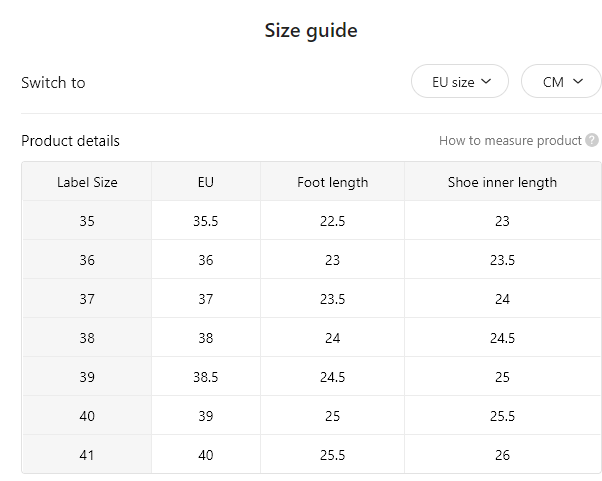Viewport: 602px width, 481px height.
Task: Click the chevron beside CM
Action: (x=578, y=81)
